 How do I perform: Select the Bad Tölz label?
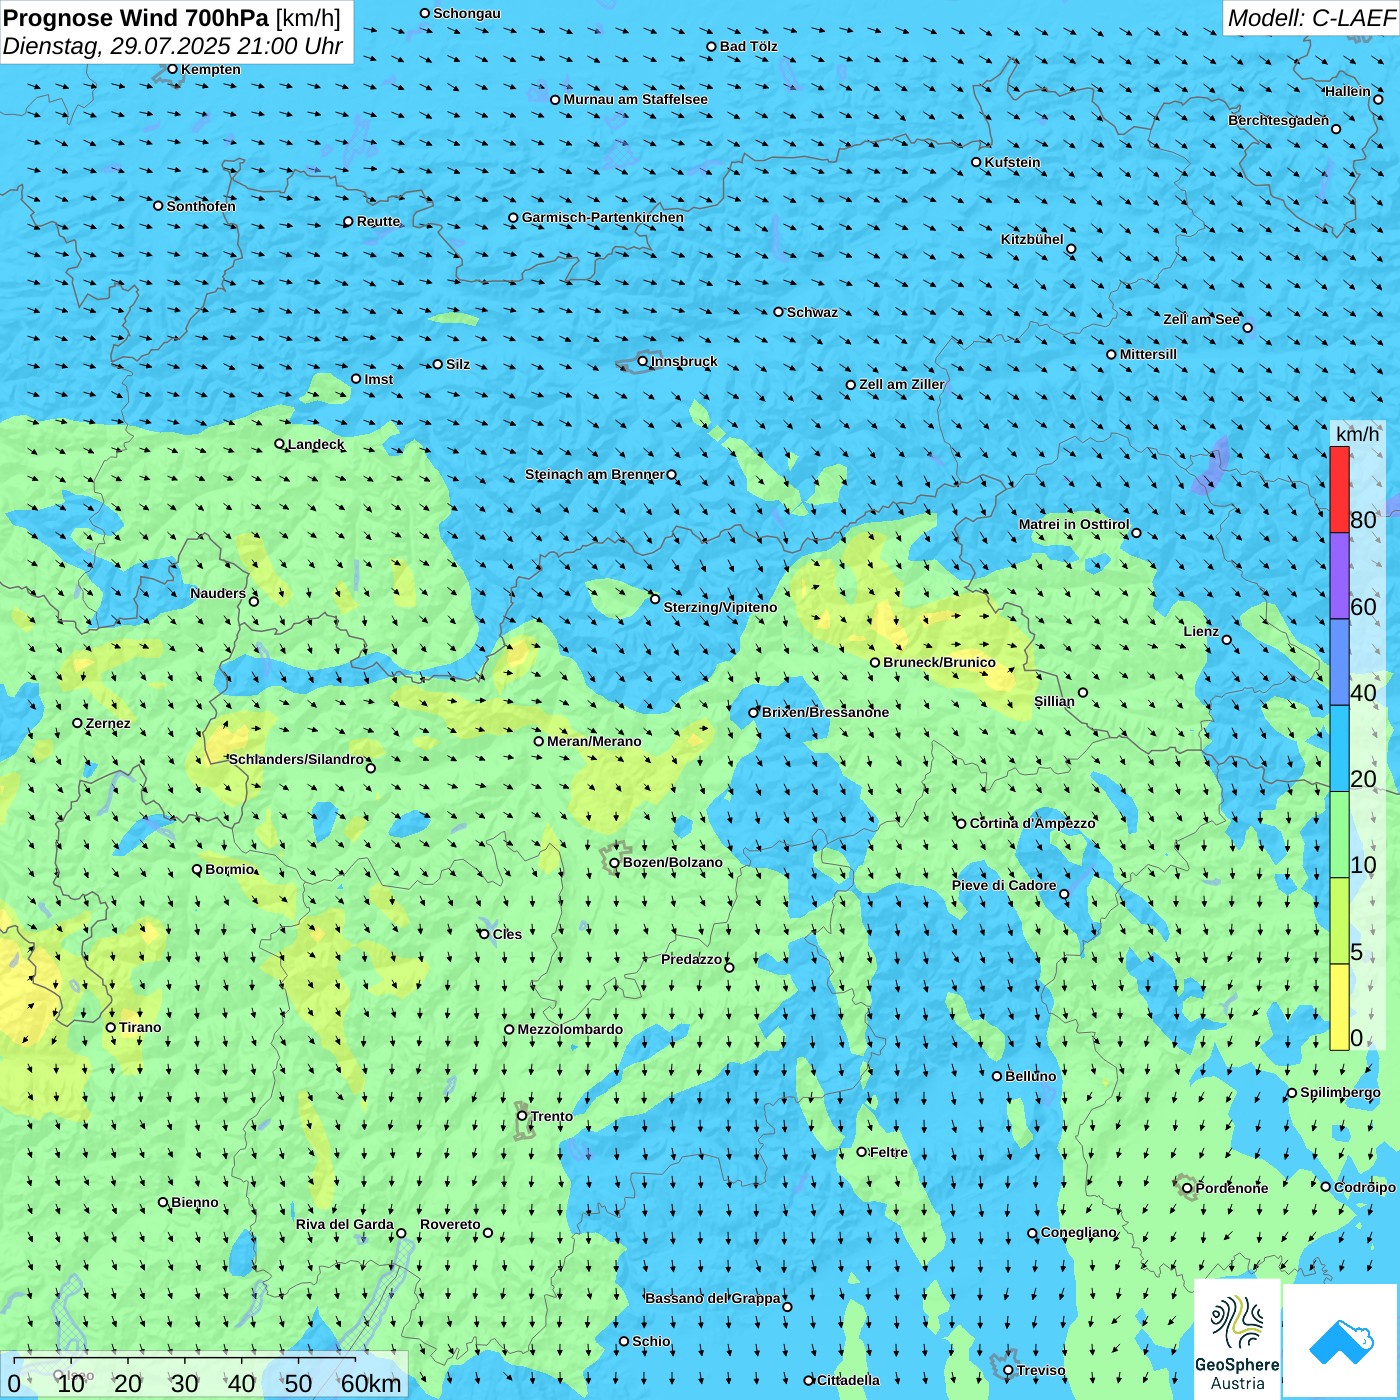pos(748,46)
